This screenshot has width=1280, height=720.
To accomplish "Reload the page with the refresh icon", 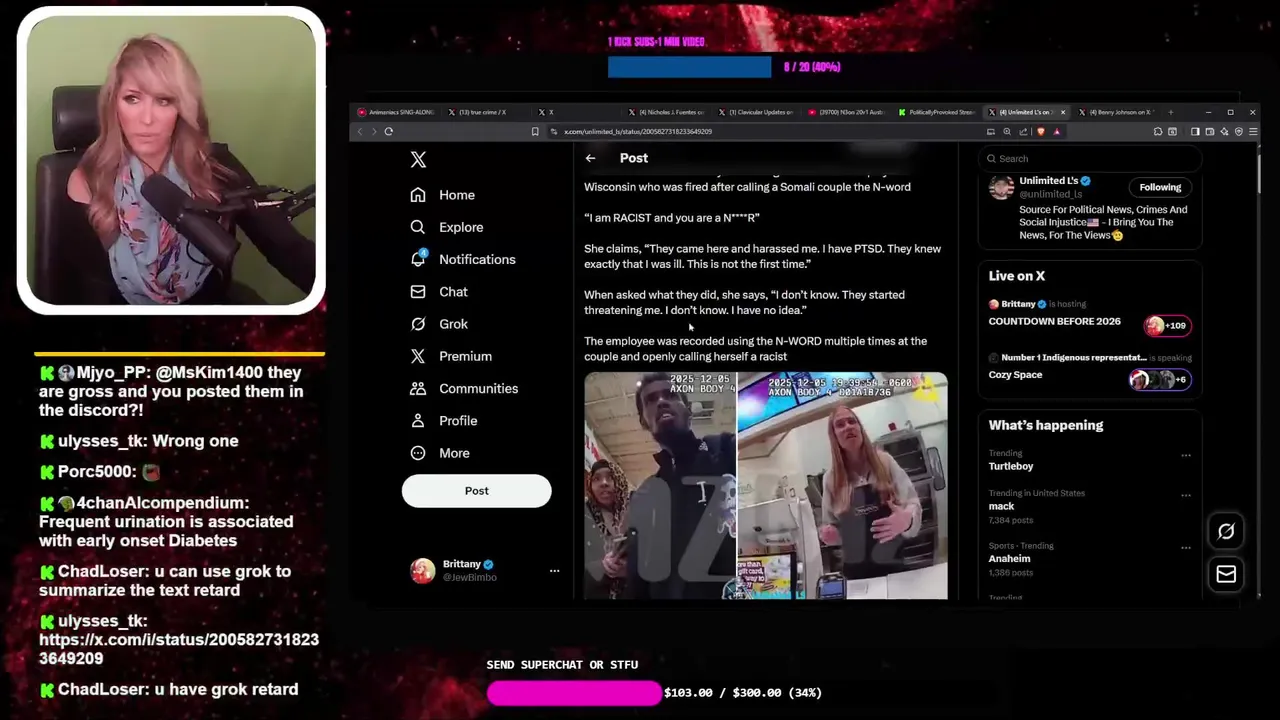I will (x=389, y=131).
